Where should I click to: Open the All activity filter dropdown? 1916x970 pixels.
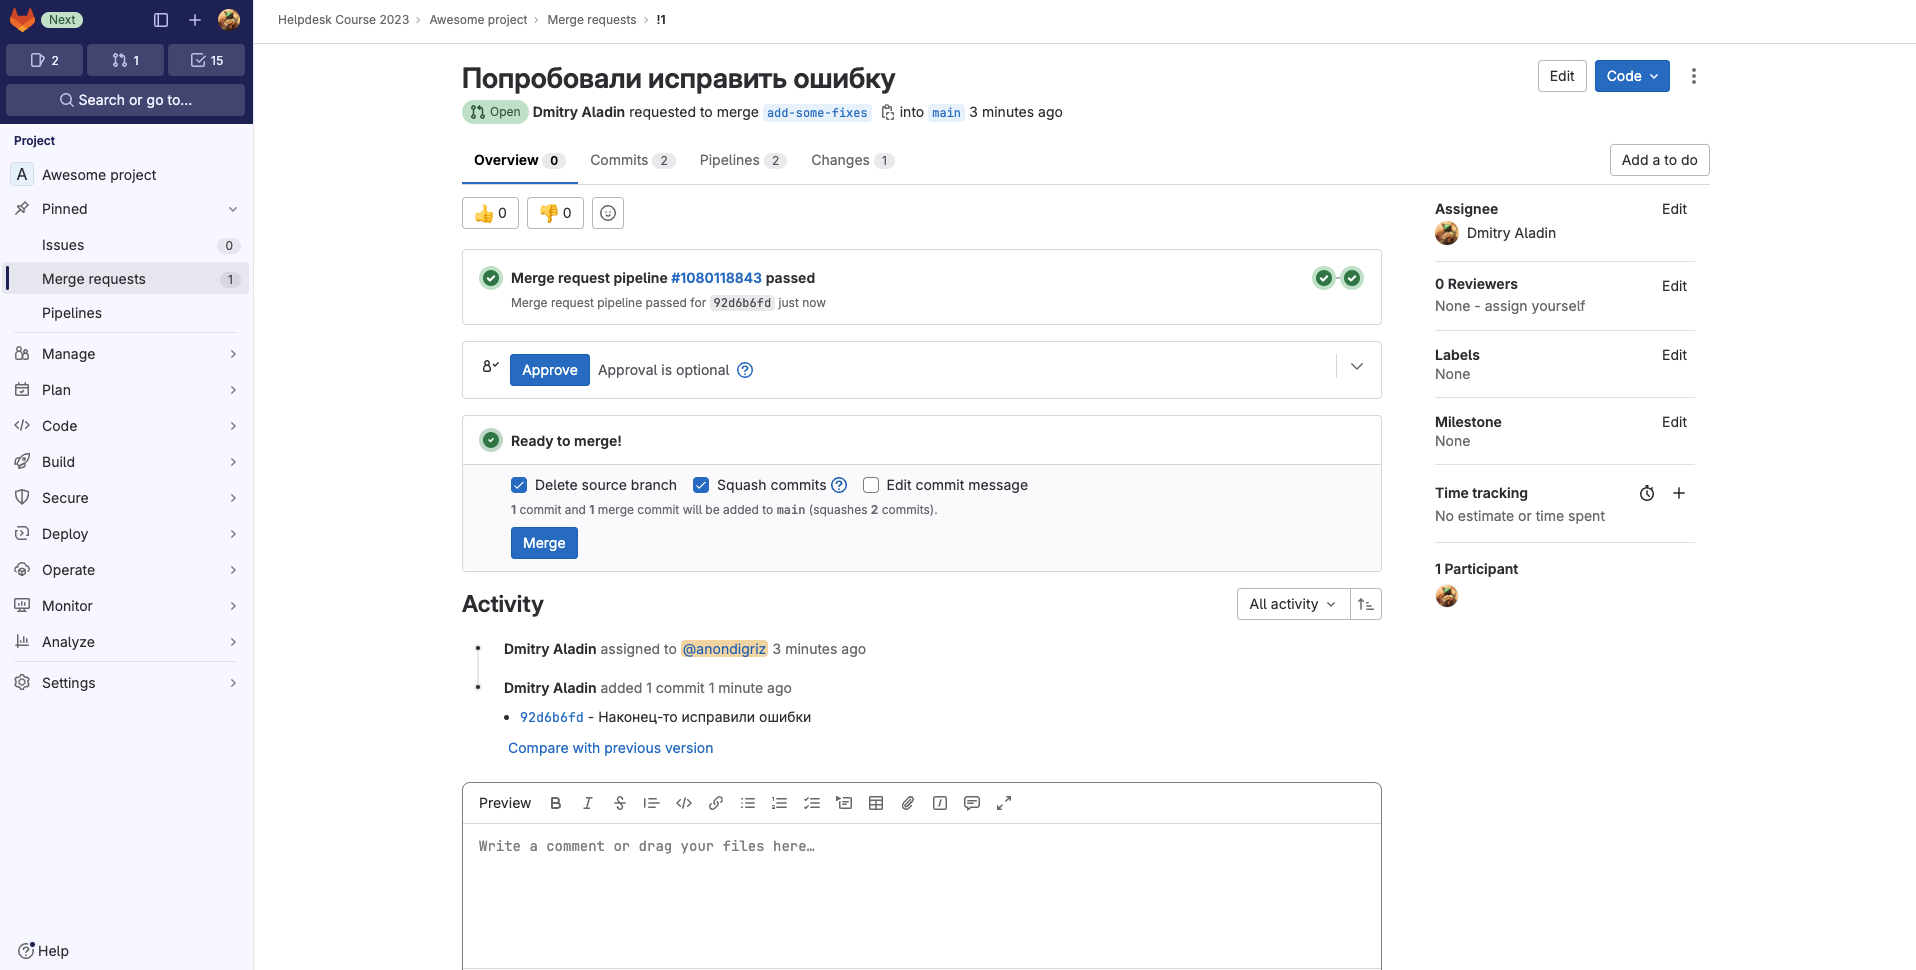pos(1291,604)
